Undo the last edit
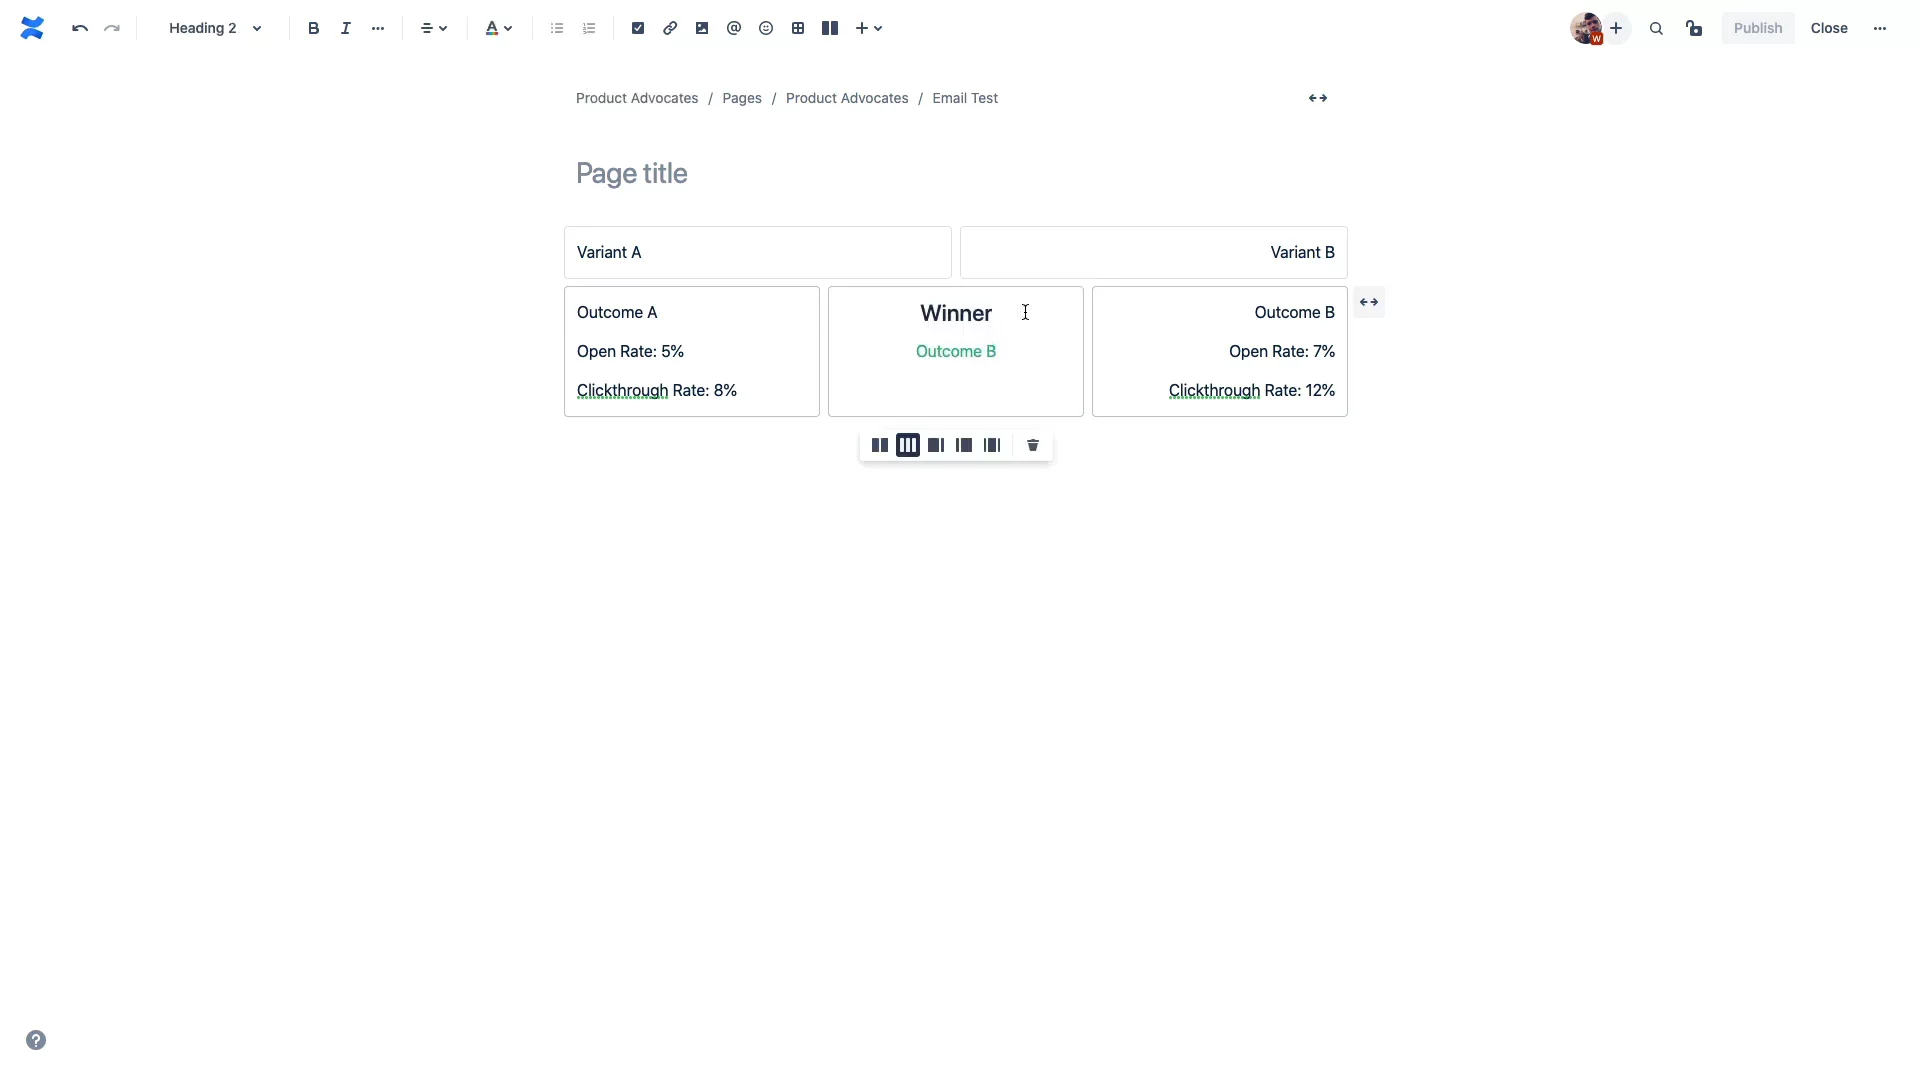Image resolution: width=1920 pixels, height=1080 pixels. (80, 28)
